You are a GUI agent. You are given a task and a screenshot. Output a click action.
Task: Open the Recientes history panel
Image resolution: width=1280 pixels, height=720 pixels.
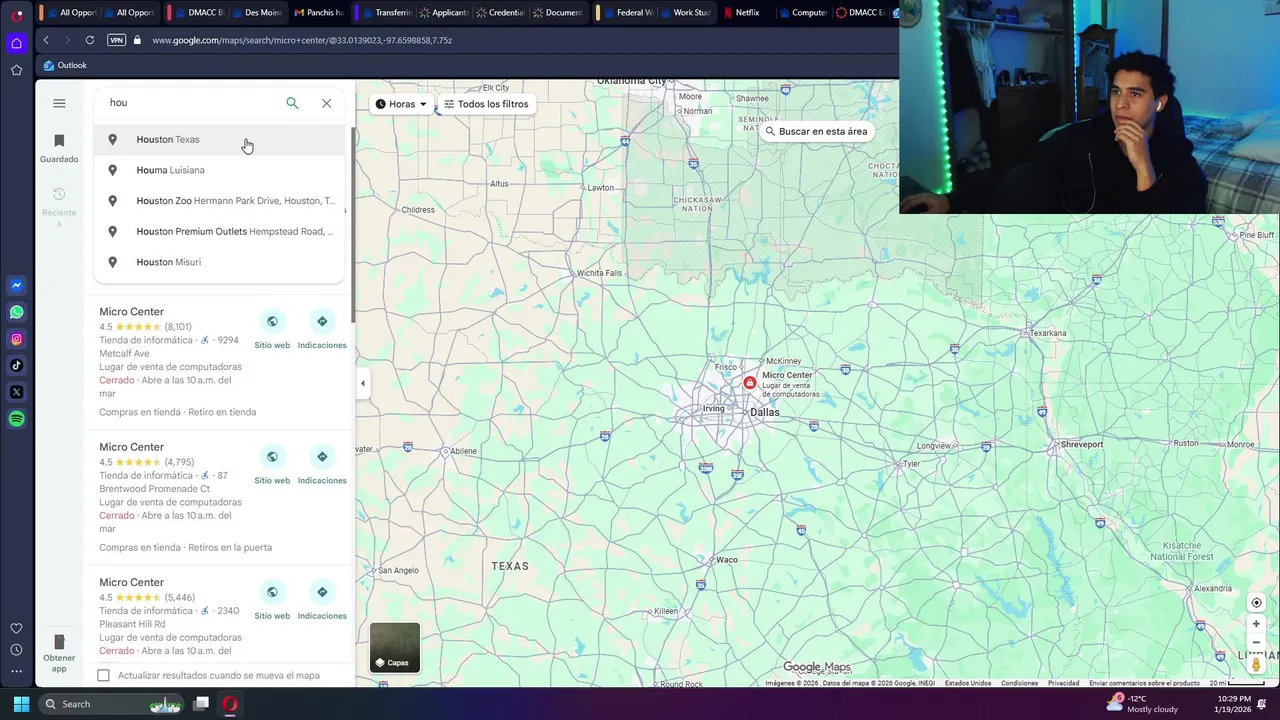(x=59, y=207)
